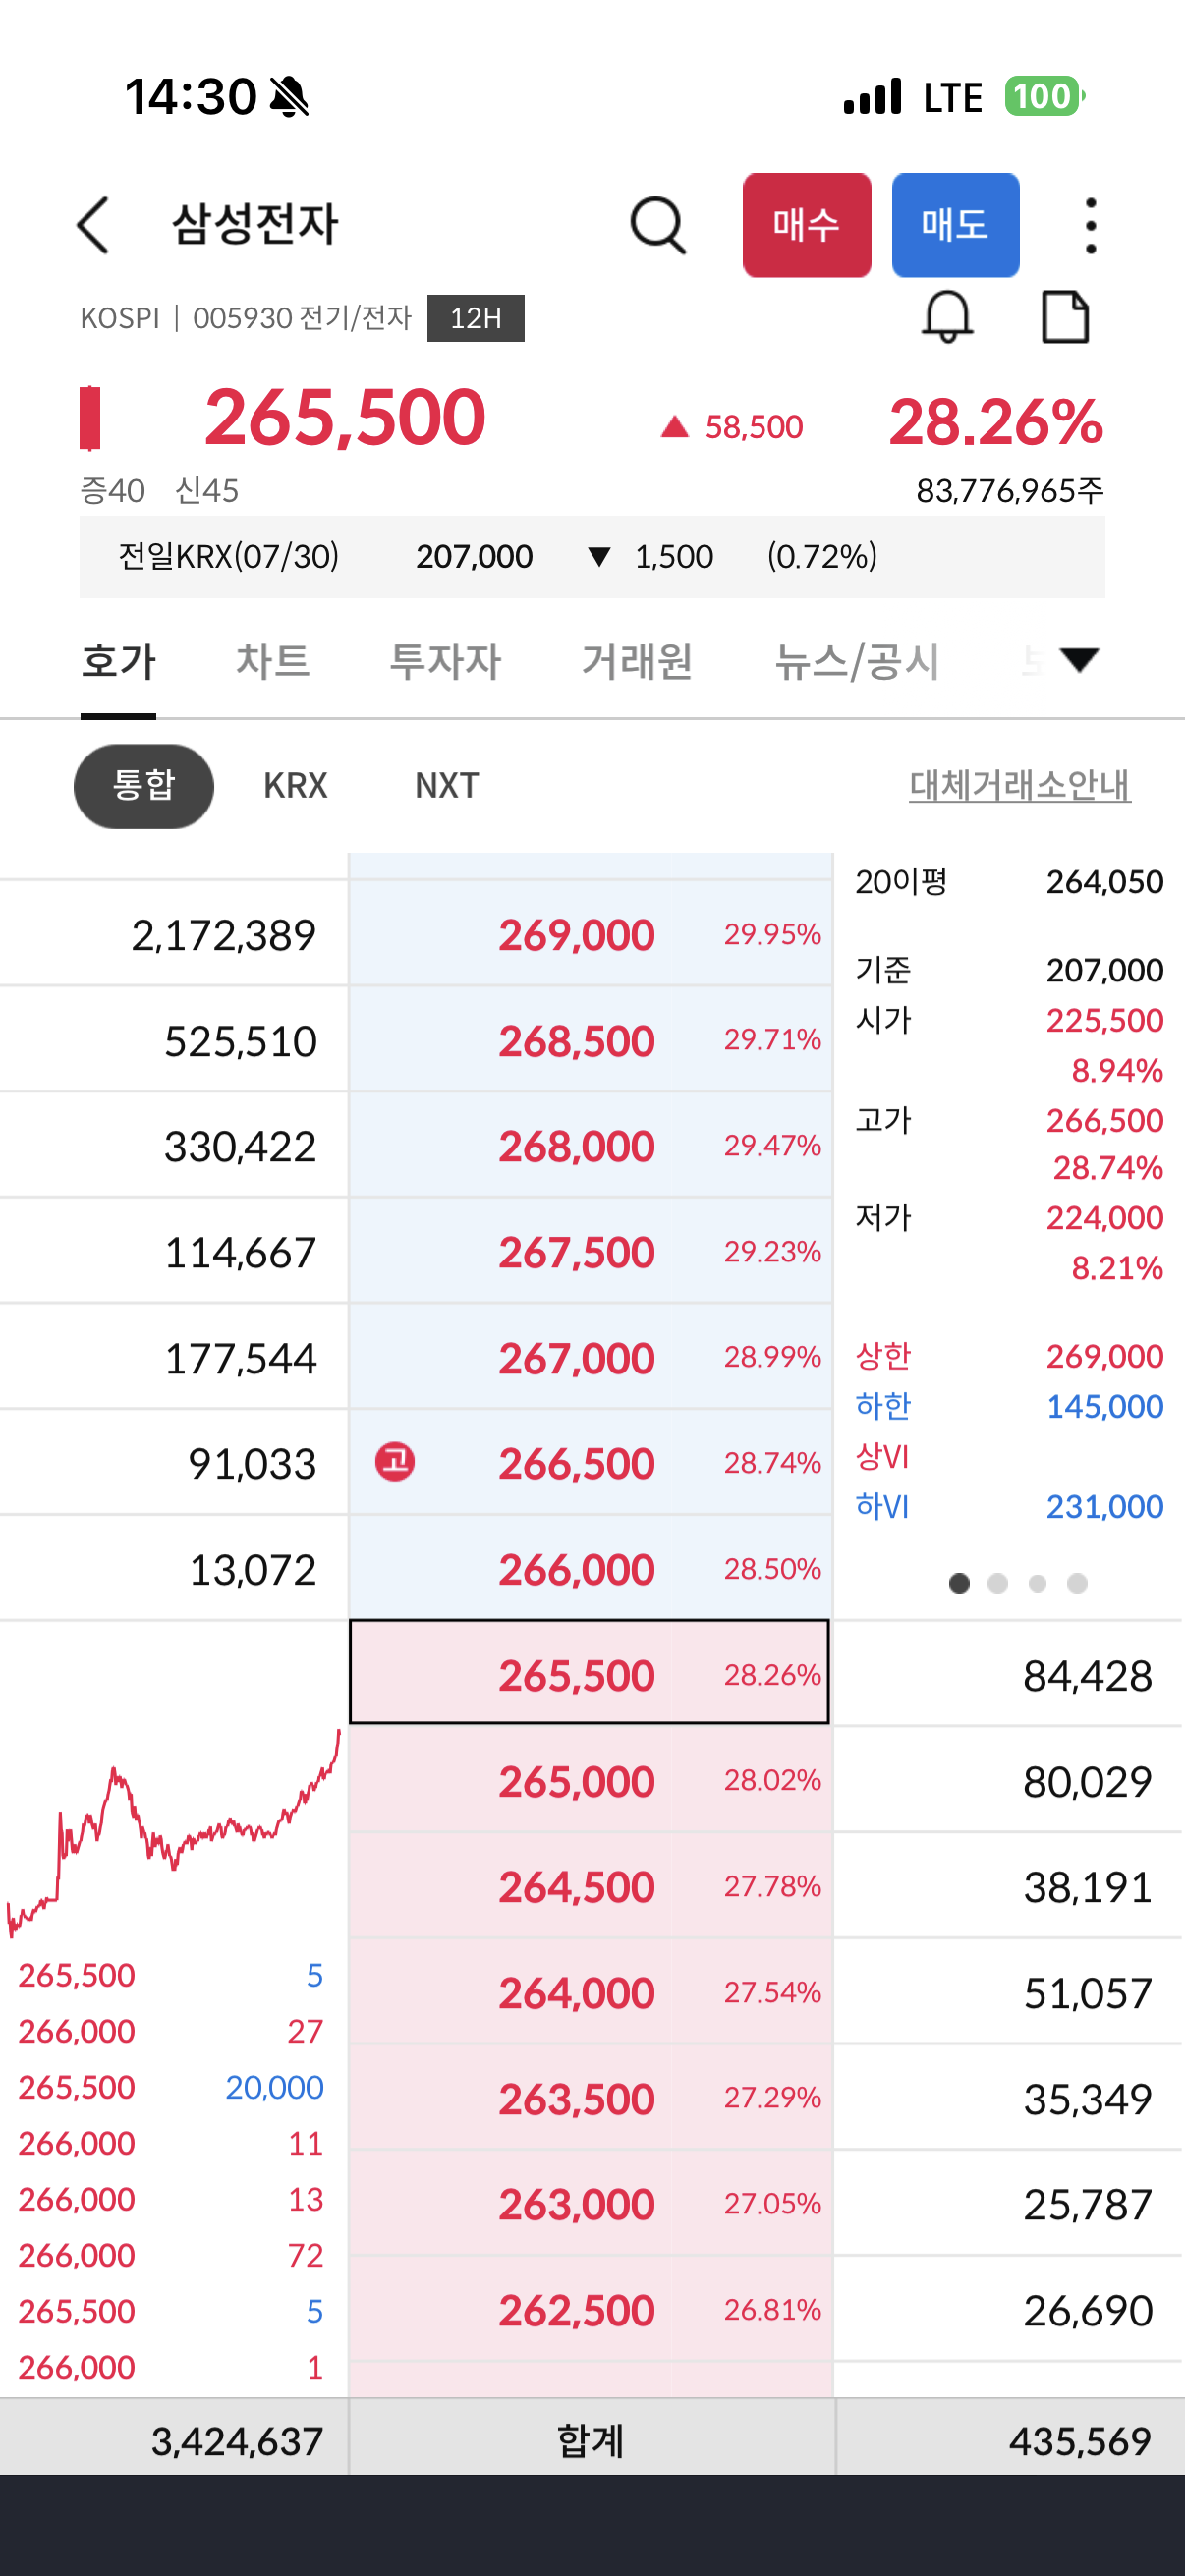Open stock search with magnifier icon
1185x2576 pixels.
point(658,225)
